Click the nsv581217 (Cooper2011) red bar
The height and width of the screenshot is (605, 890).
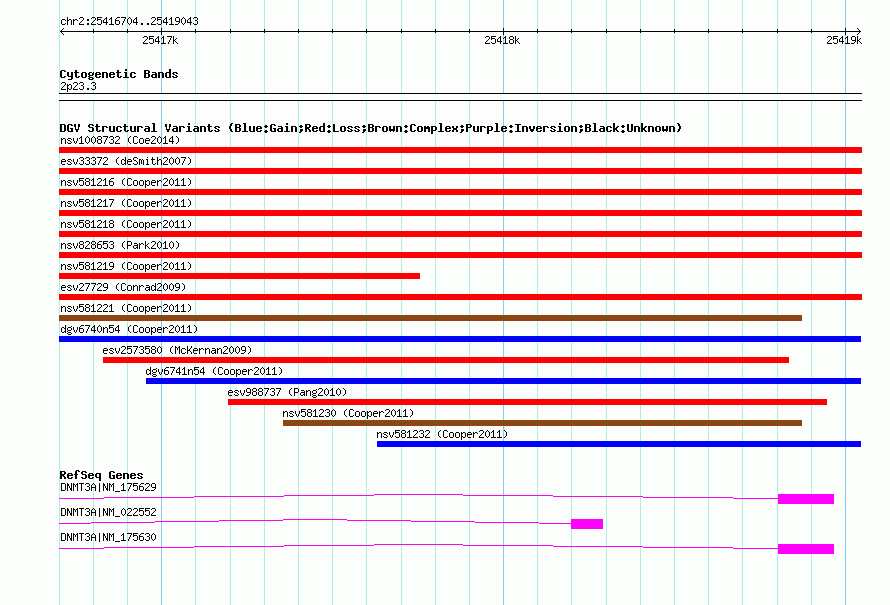460,213
